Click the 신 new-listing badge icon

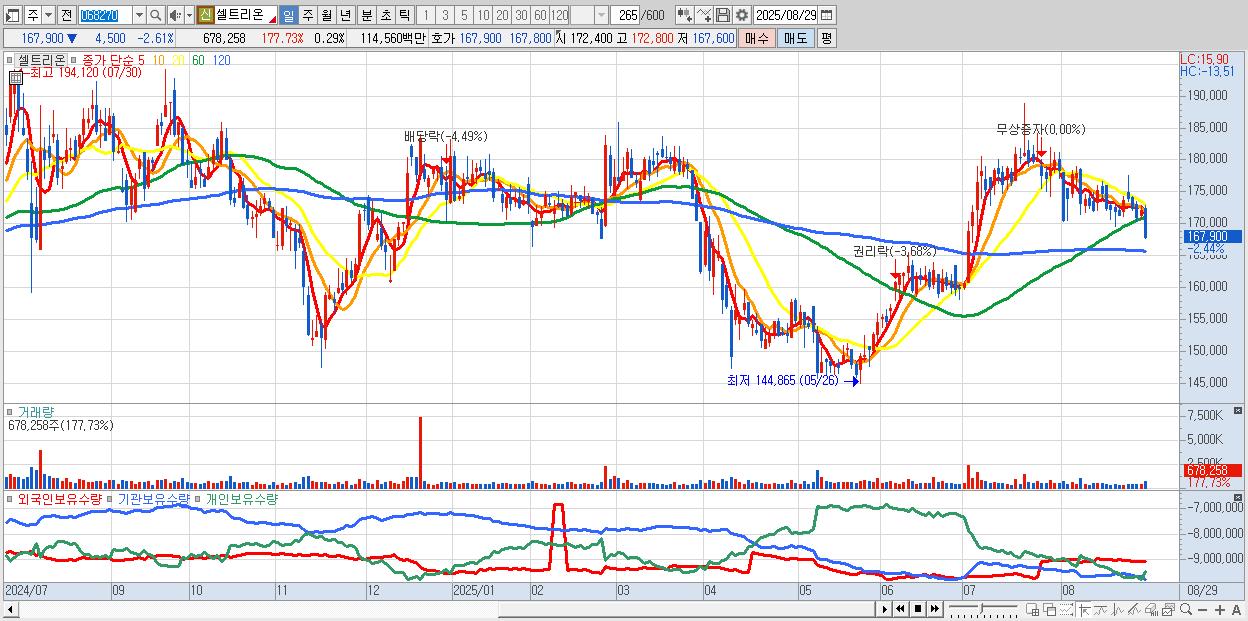tap(205, 15)
